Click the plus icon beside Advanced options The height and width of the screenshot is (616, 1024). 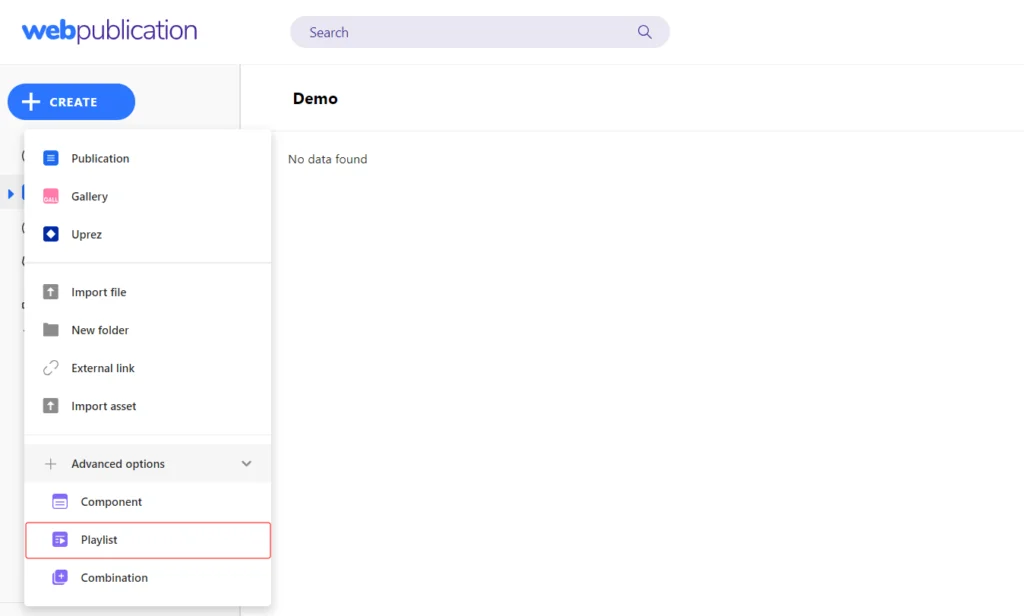[x=50, y=464]
